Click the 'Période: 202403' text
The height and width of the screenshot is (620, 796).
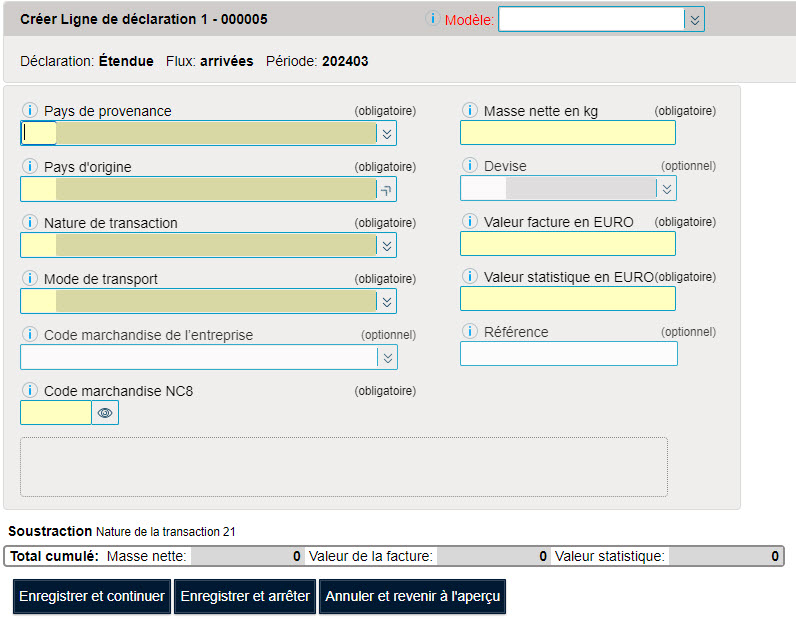(317, 61)
